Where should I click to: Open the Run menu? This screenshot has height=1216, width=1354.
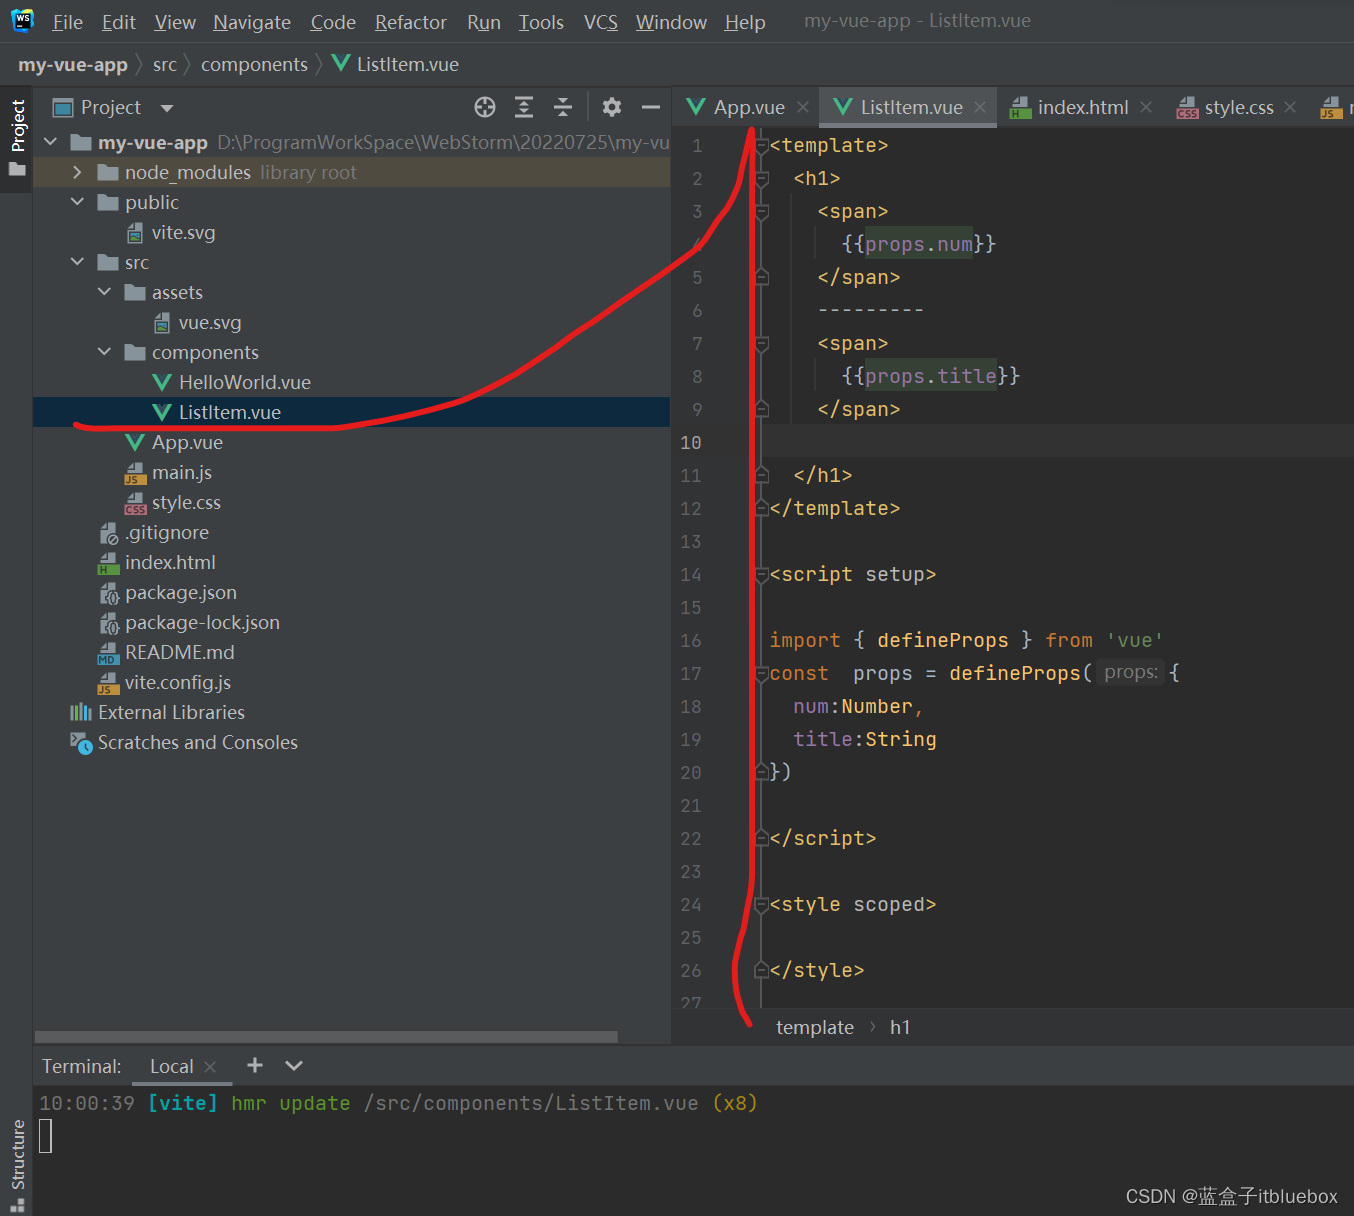click(484, 22)
